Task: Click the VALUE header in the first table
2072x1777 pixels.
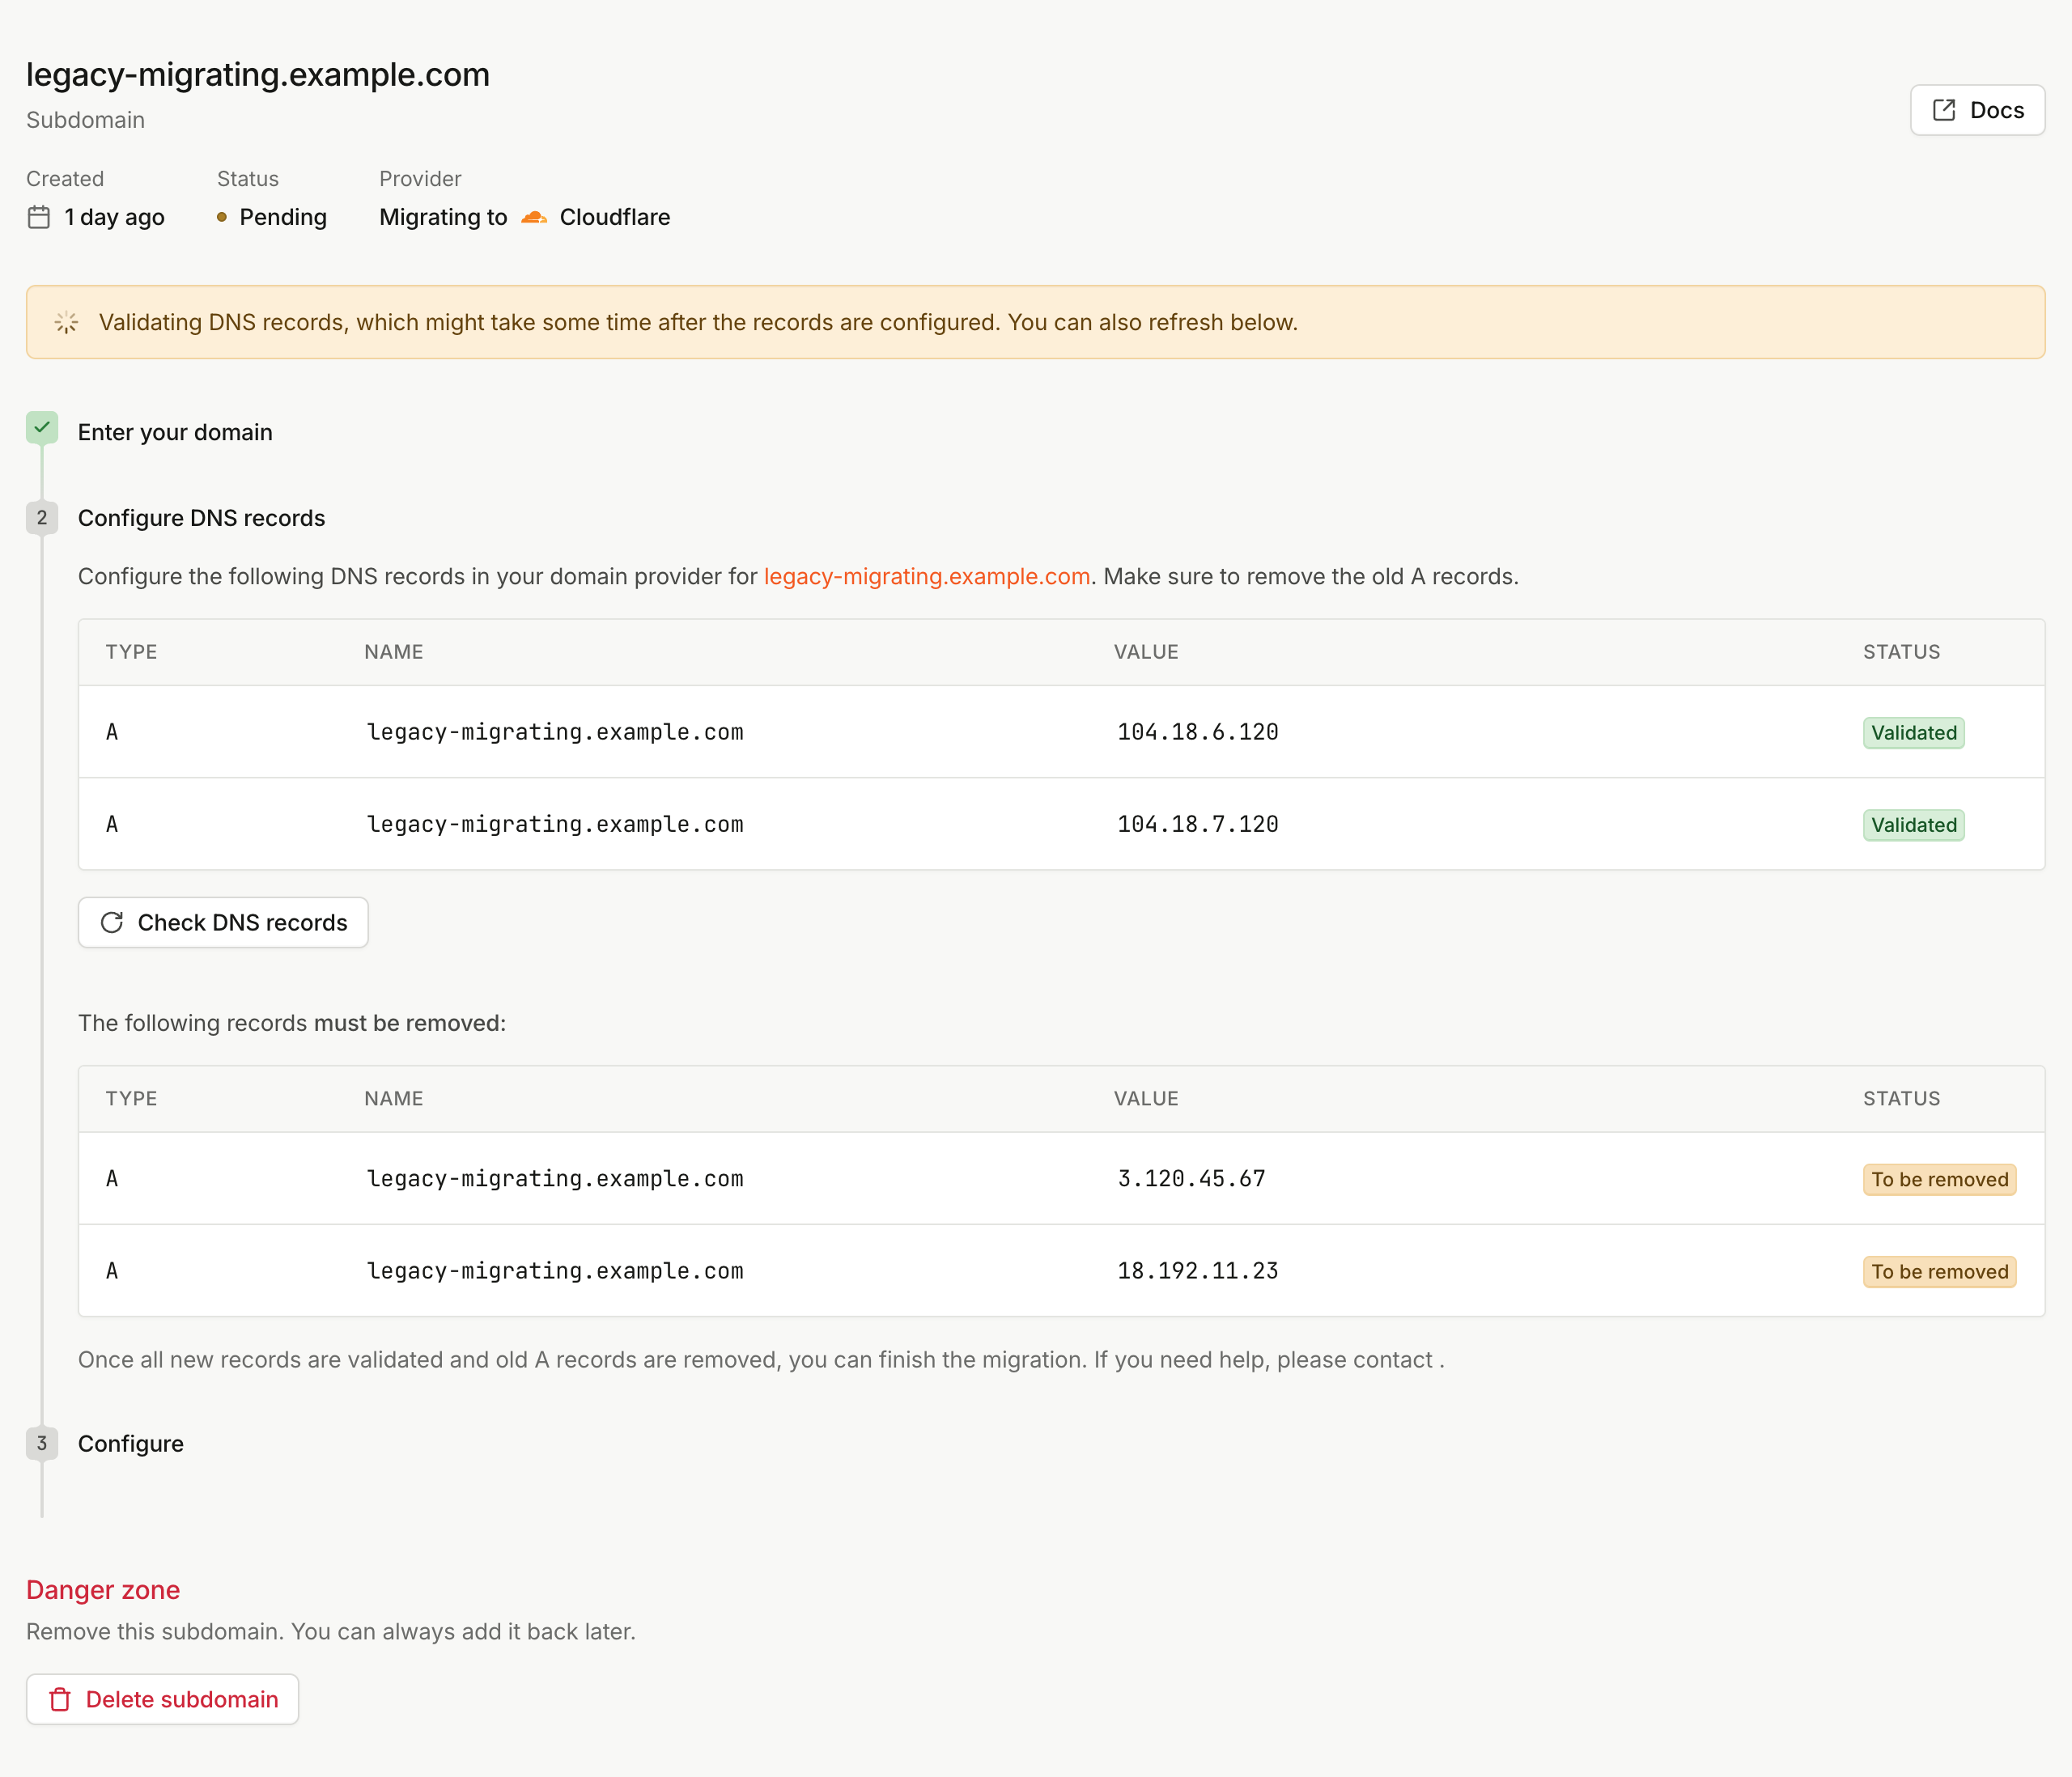Action: [1146, 652]
